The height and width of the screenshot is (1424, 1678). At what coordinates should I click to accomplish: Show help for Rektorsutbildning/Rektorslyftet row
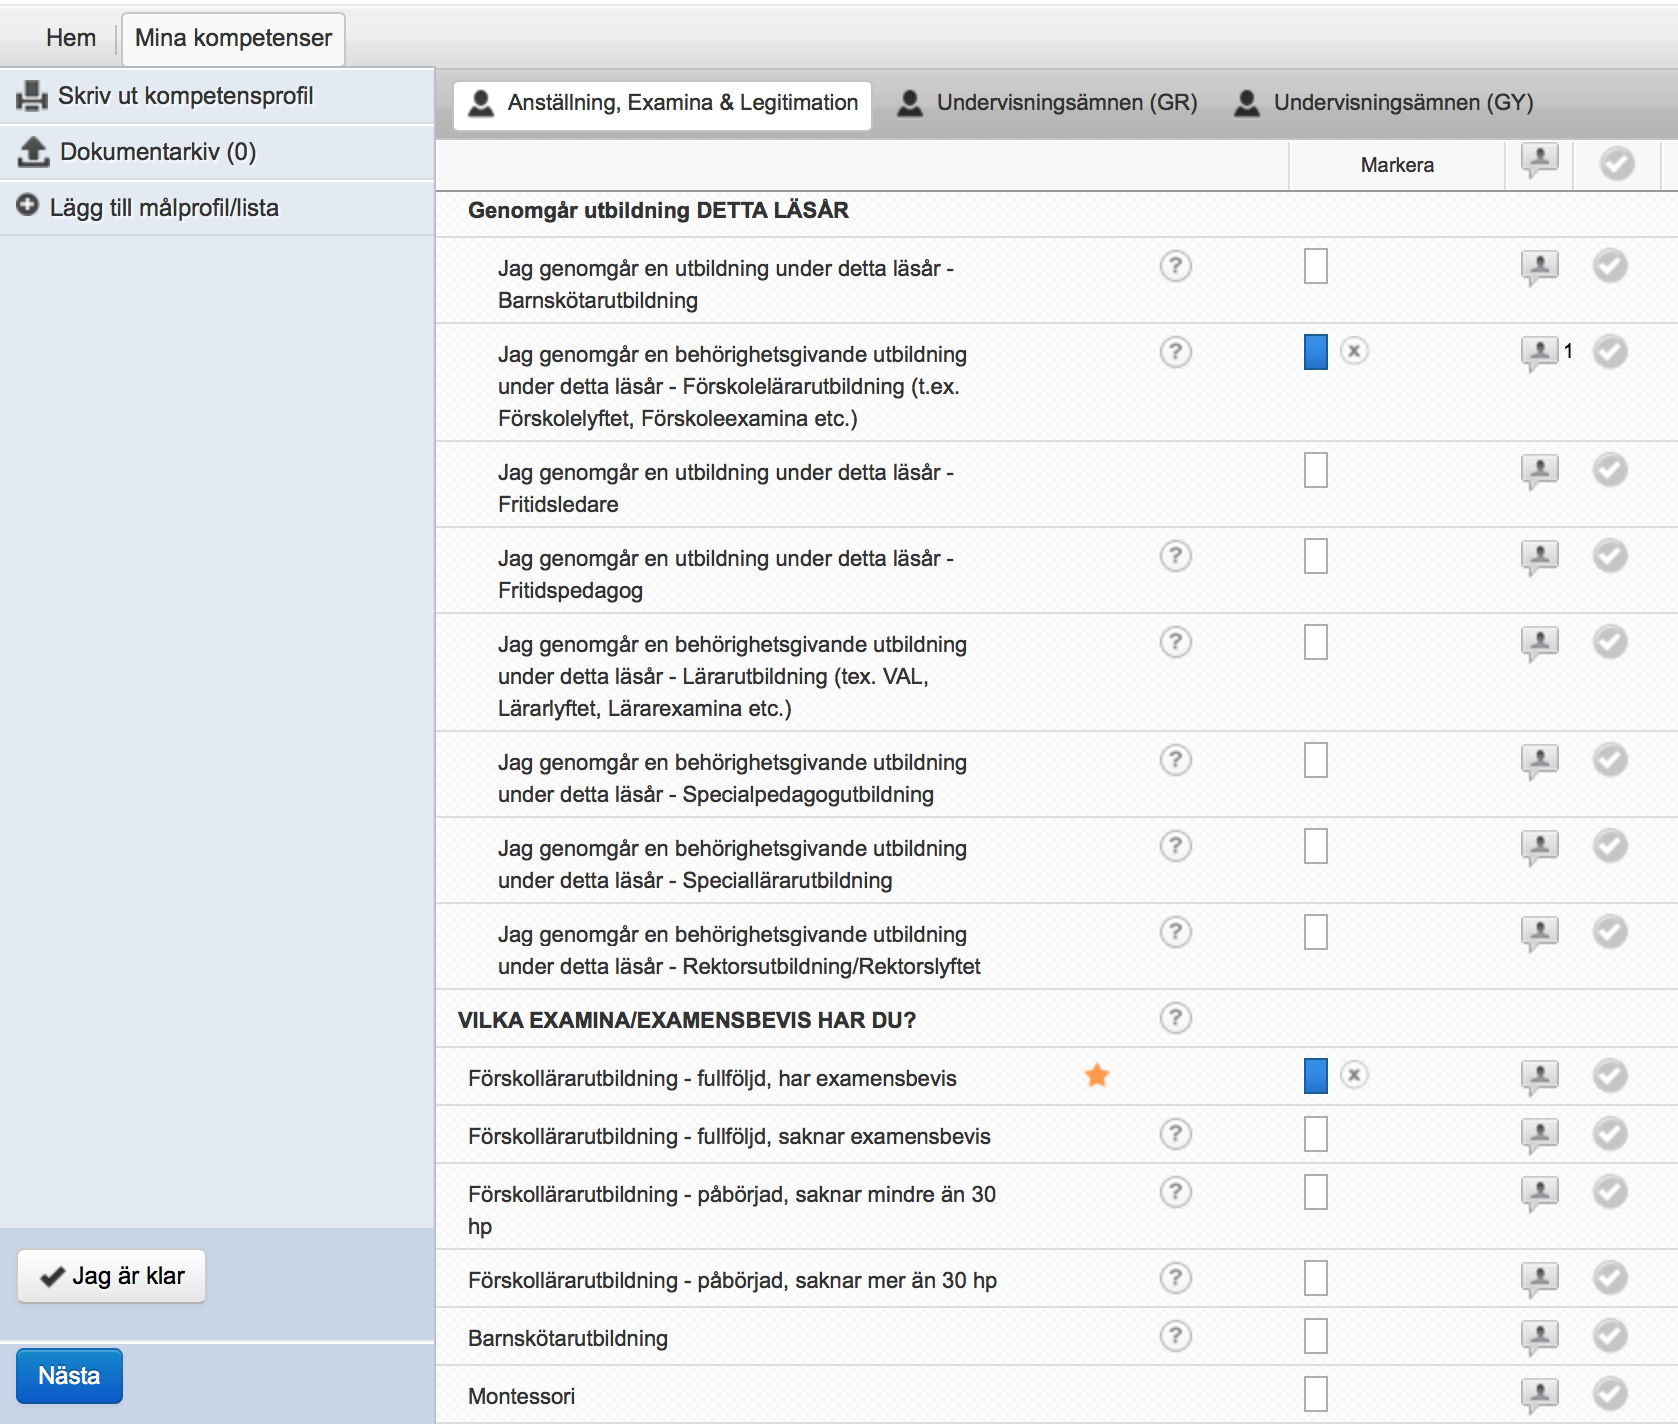(1176, 932)
